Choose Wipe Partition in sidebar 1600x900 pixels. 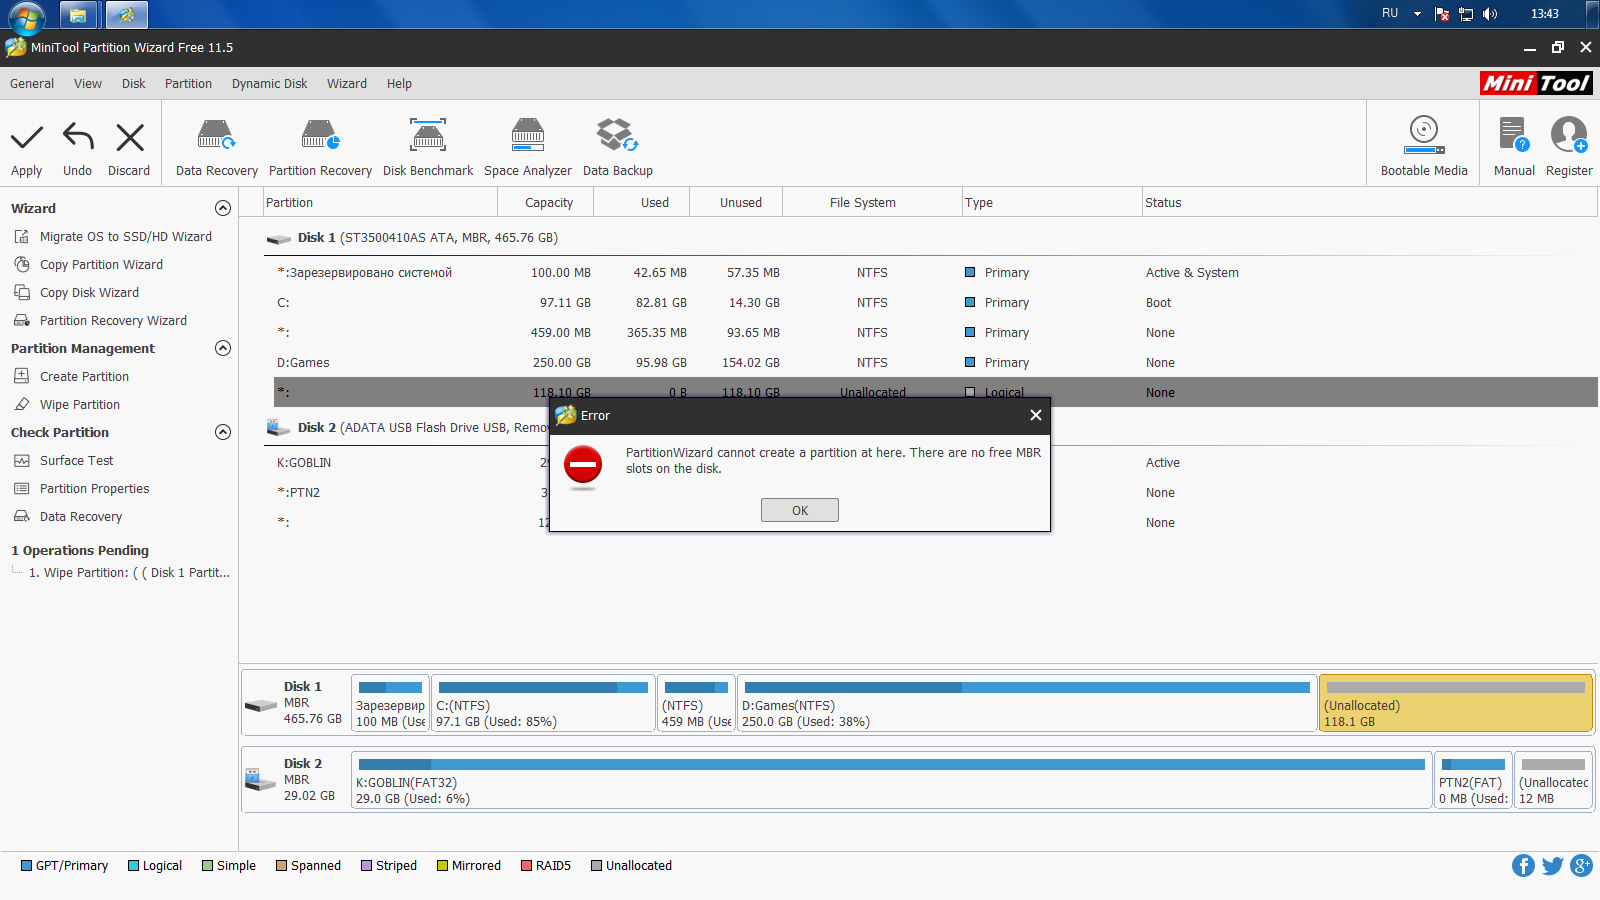tap(80, 405)
